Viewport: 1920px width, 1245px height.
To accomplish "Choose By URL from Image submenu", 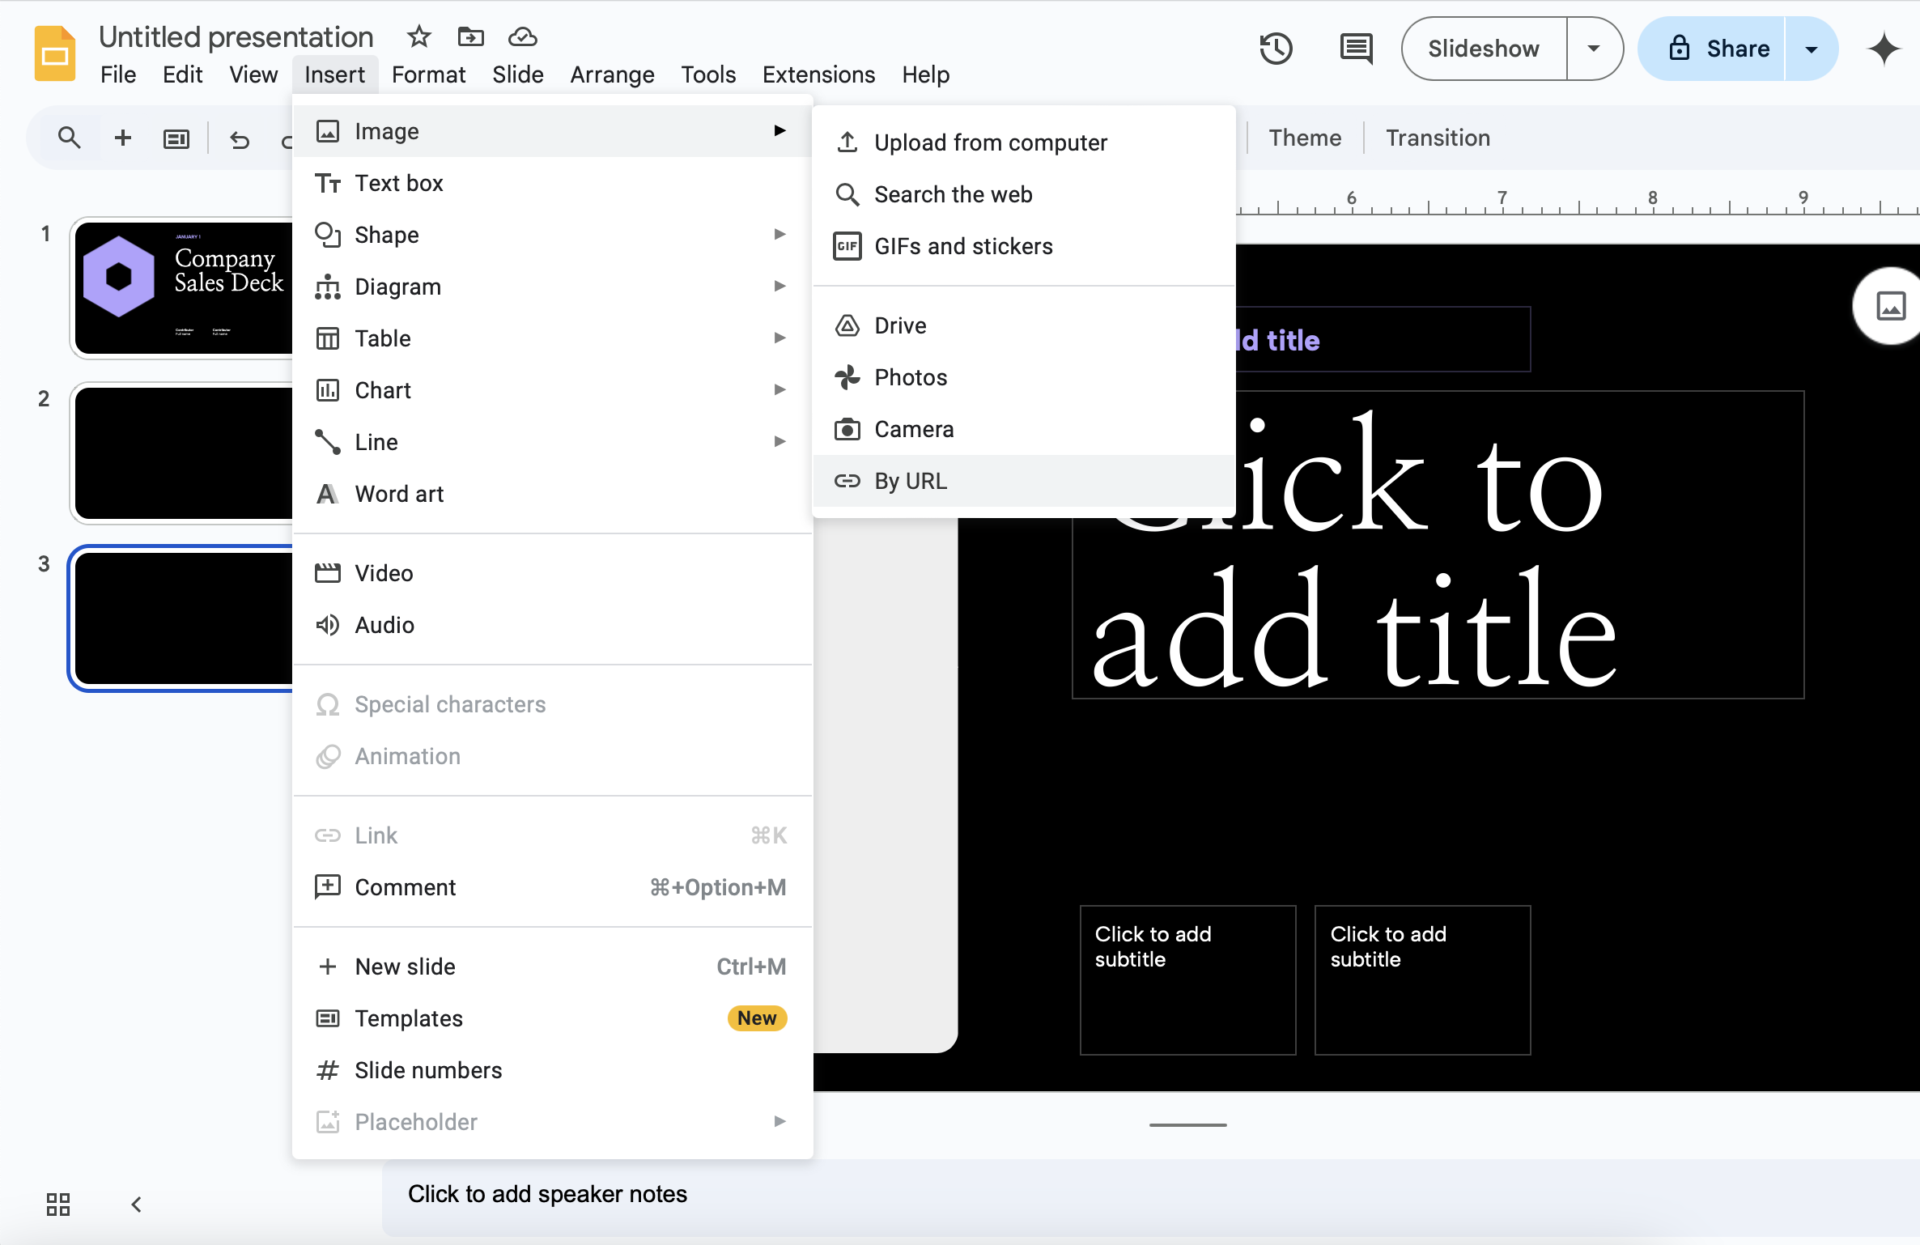I will pyautogui.click(x=1024, y=481).
